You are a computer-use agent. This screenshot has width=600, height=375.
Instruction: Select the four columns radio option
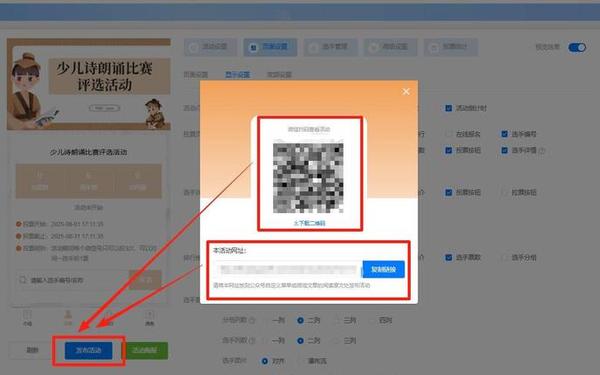[372, 320]
